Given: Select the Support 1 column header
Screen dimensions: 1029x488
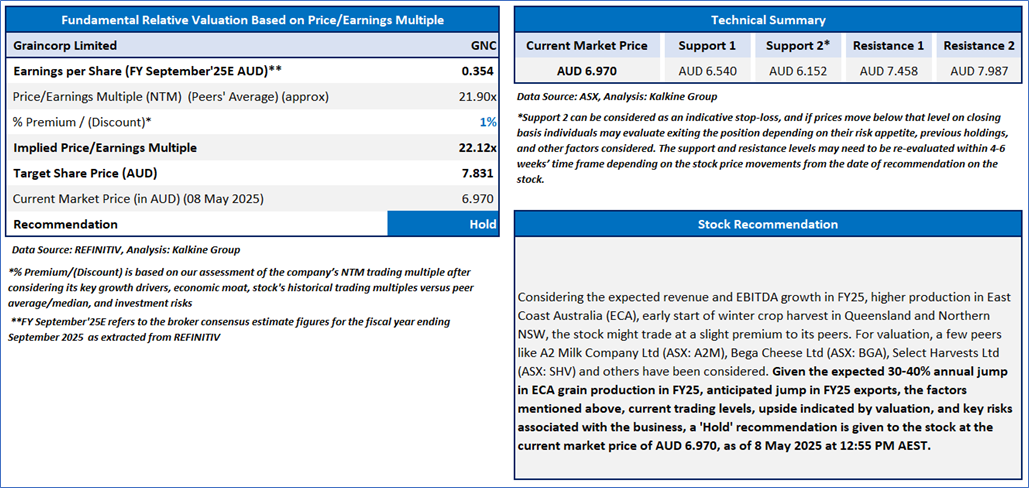Looking at the screenshot, I should (x=706, y=45).
